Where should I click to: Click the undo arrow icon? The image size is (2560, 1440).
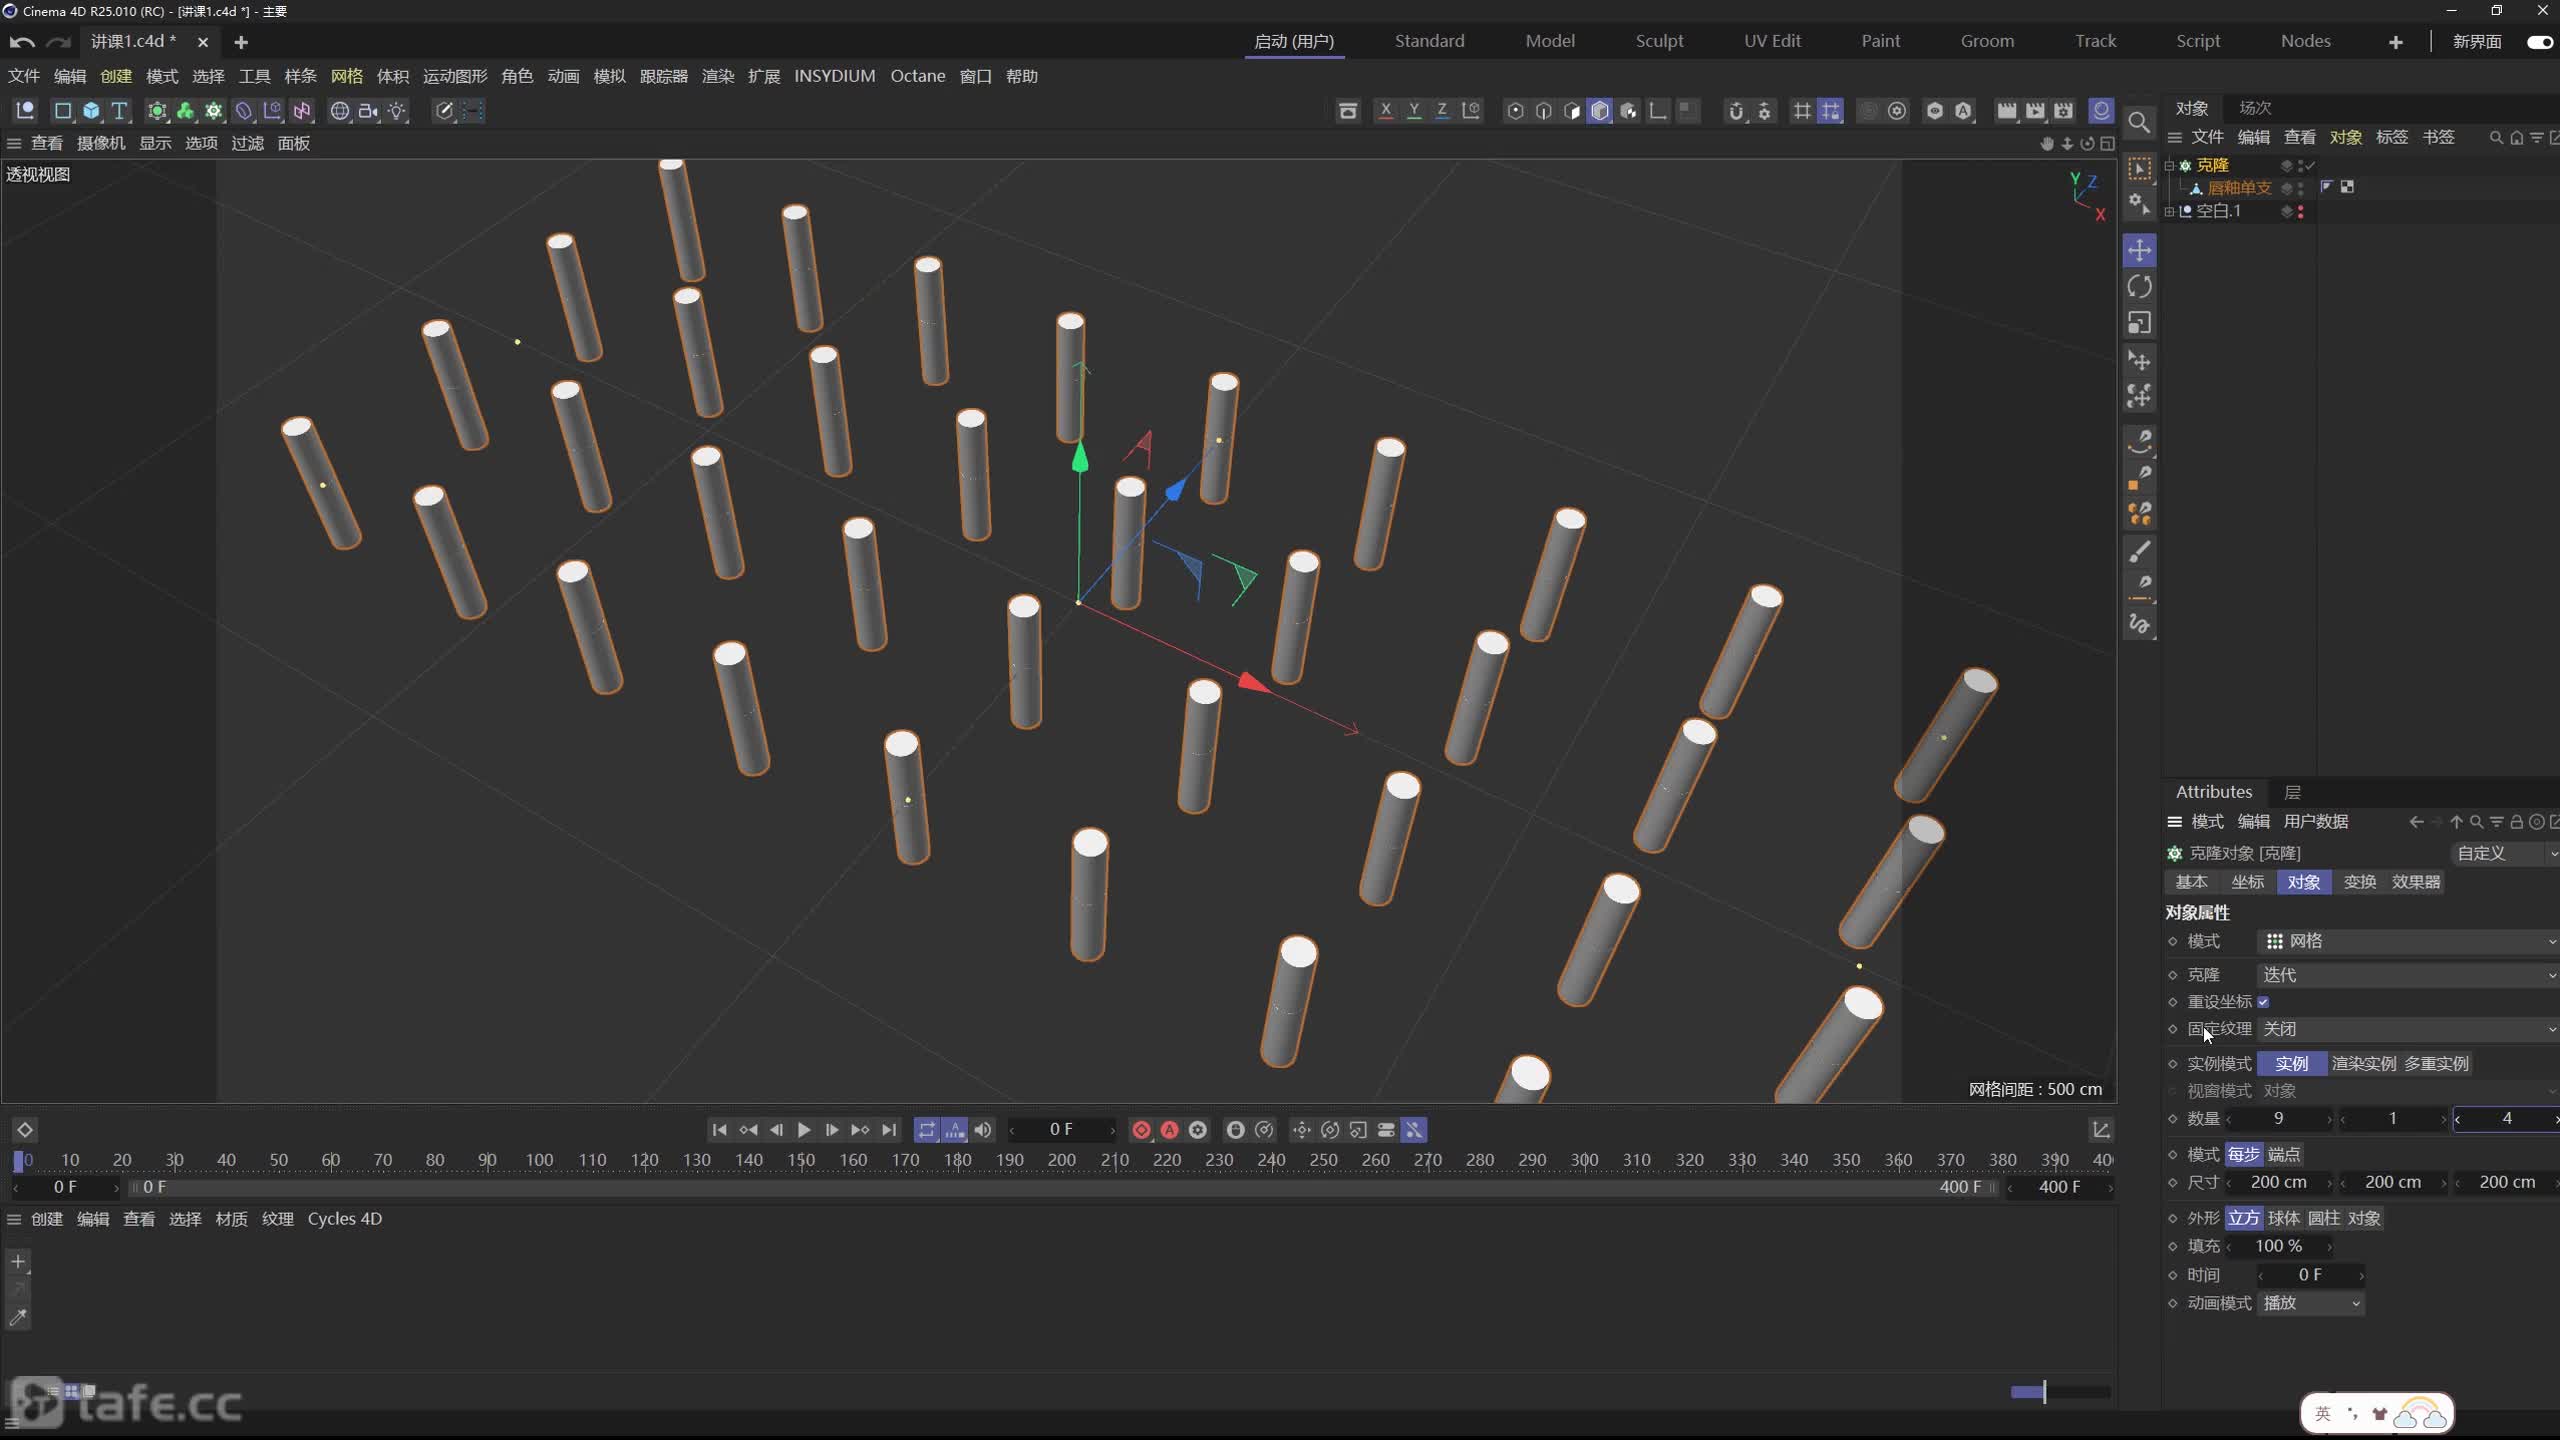(x=22, y=42)
